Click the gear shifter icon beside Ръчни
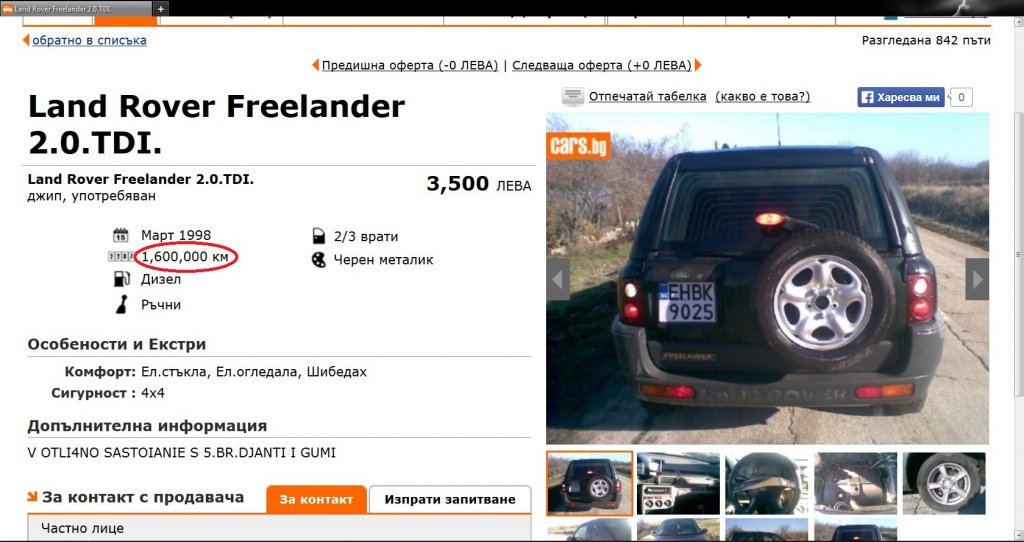This screenshot has height=542, width=1024. click(121, 304)
